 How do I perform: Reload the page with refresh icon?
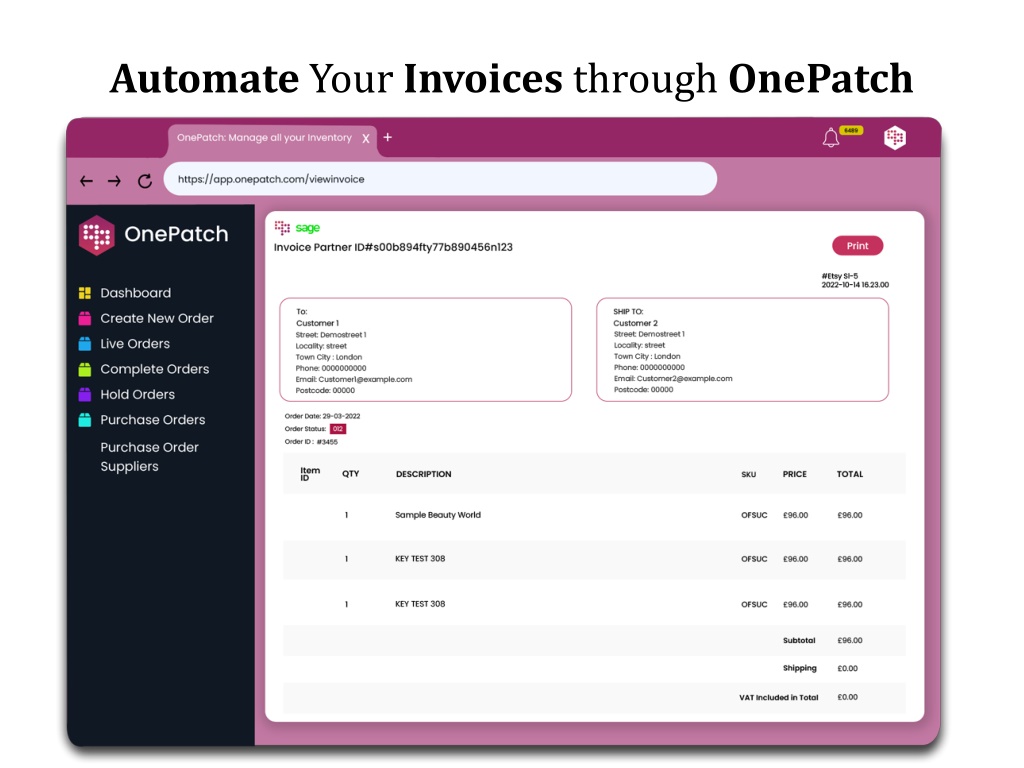(x=144, y=181)
